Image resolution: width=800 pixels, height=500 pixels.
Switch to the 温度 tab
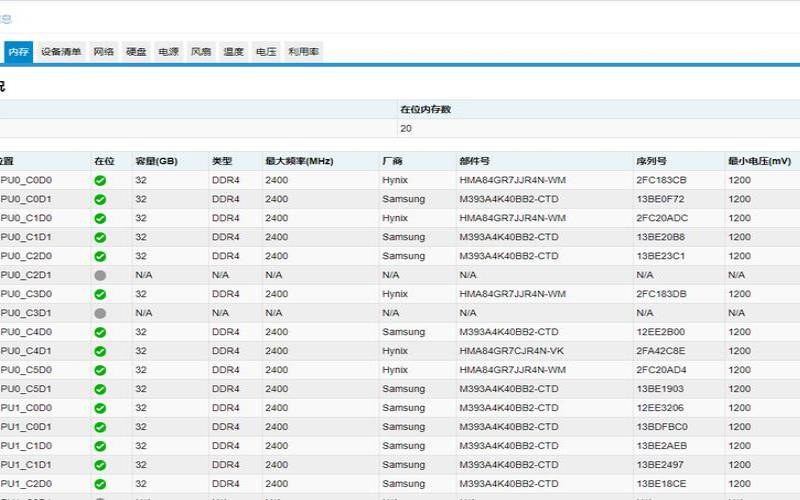(x=234, y=52)
